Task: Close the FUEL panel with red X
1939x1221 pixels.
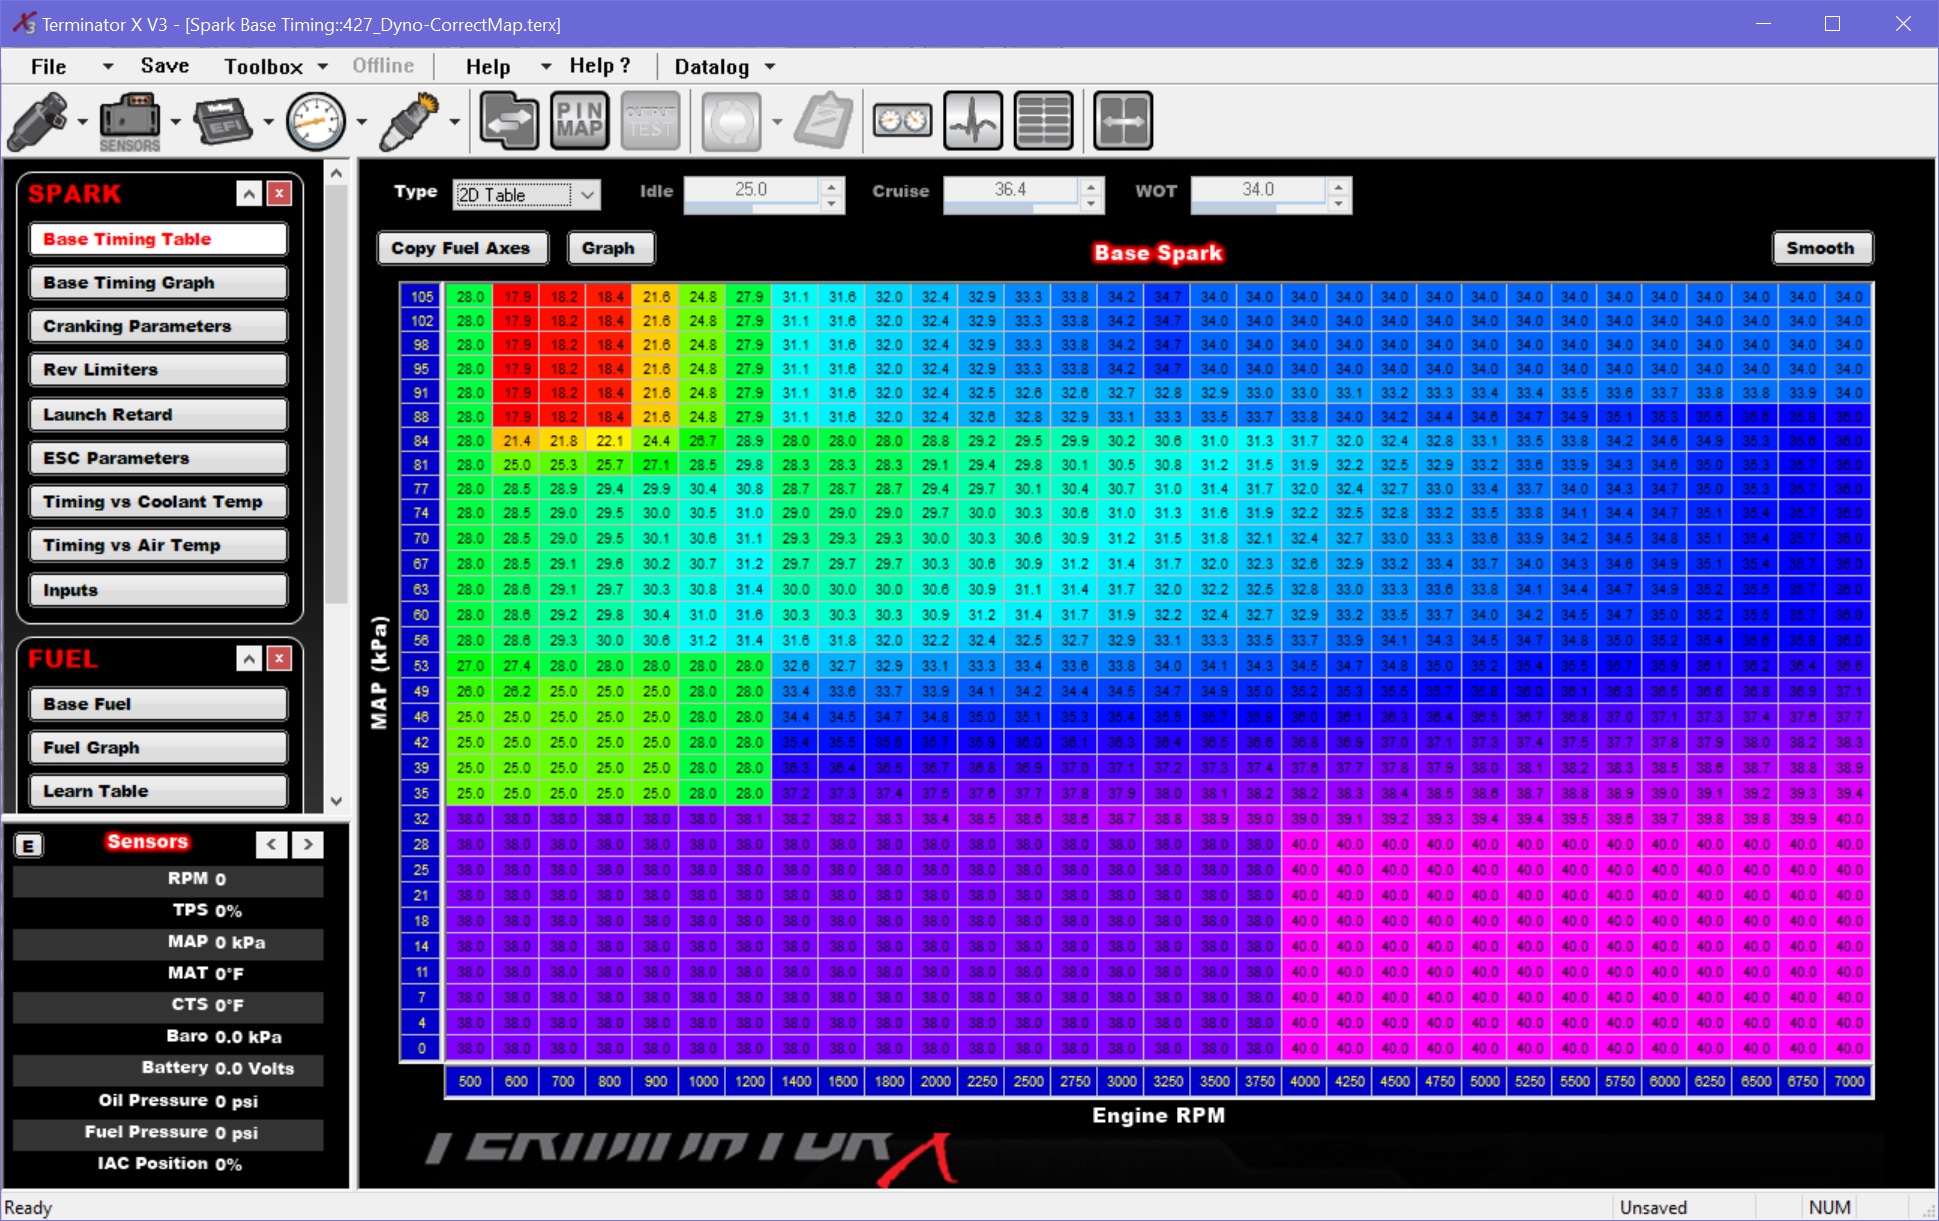Action: pos(280,658)
